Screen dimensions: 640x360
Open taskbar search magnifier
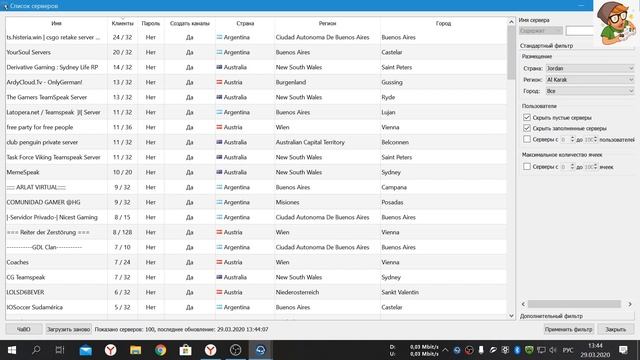[x=36, y=350]
